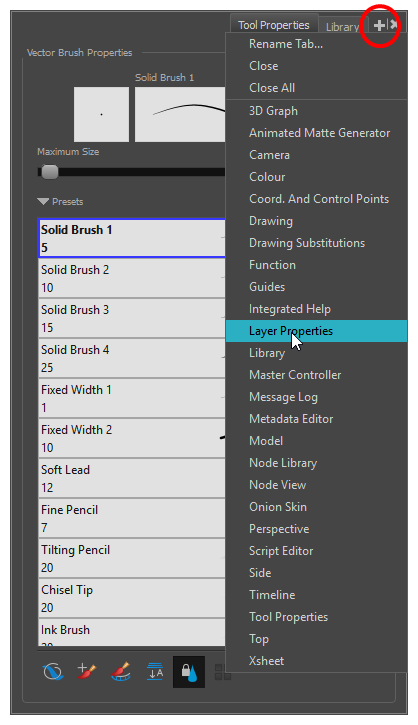
Task: Choose the Fixed Width 1 preset
Action: click(x=132, y=399)
